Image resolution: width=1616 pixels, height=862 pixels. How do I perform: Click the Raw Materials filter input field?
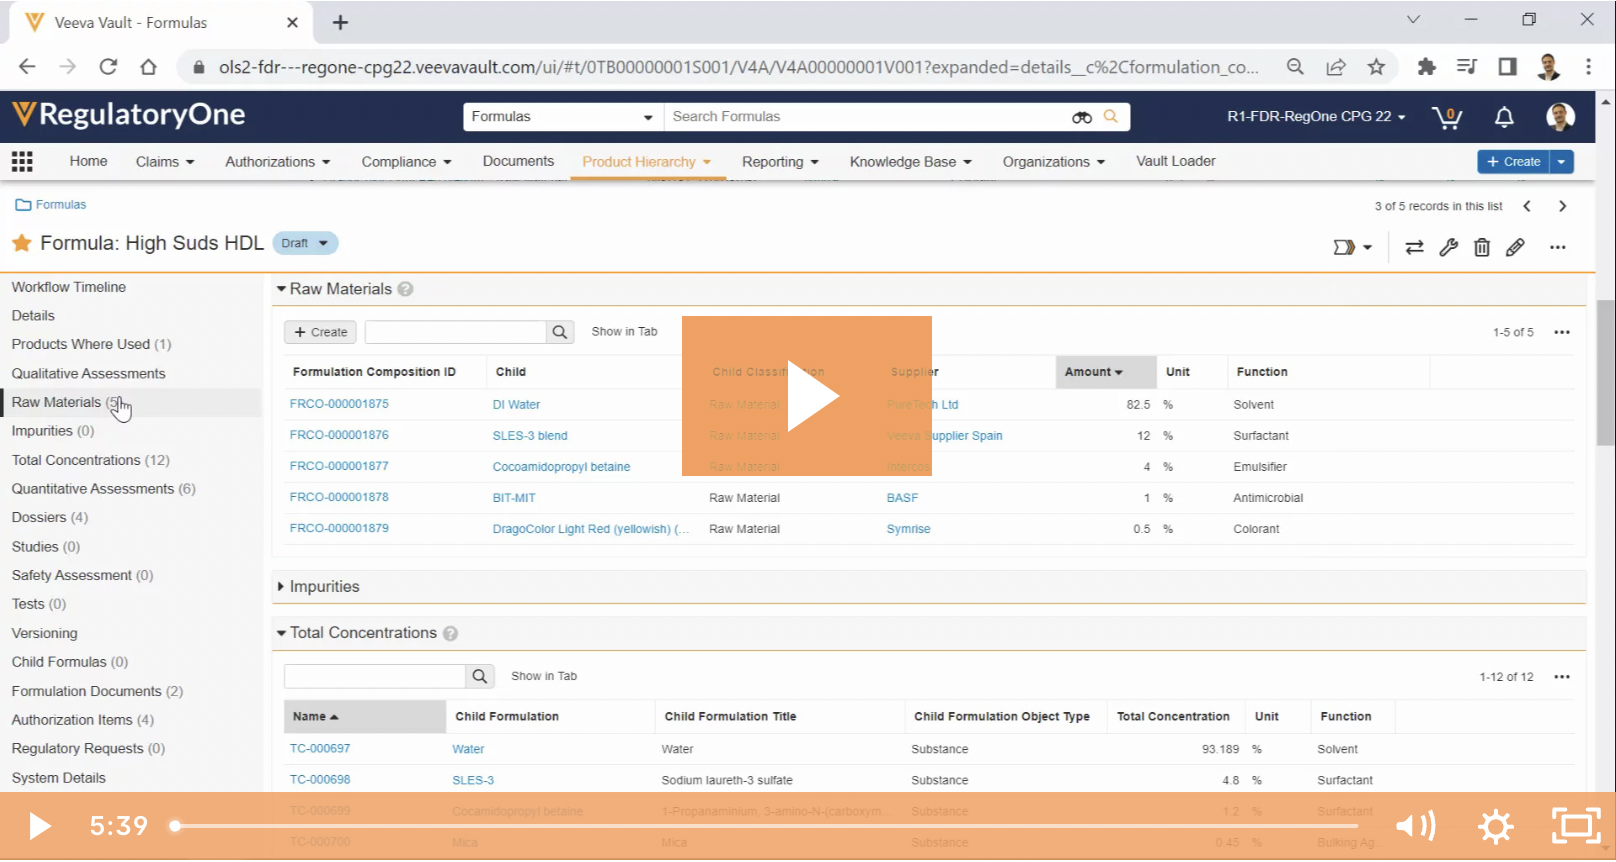[x=456, y=332]
